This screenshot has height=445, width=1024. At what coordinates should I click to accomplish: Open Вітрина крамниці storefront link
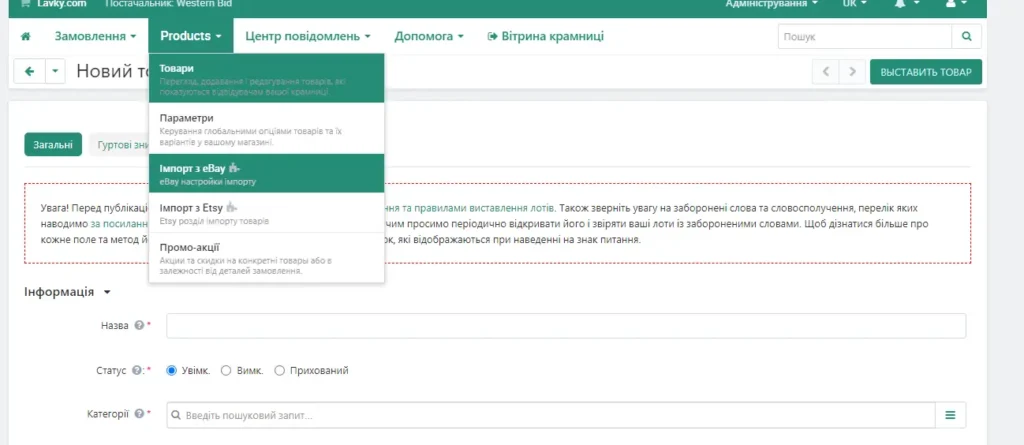545,37
